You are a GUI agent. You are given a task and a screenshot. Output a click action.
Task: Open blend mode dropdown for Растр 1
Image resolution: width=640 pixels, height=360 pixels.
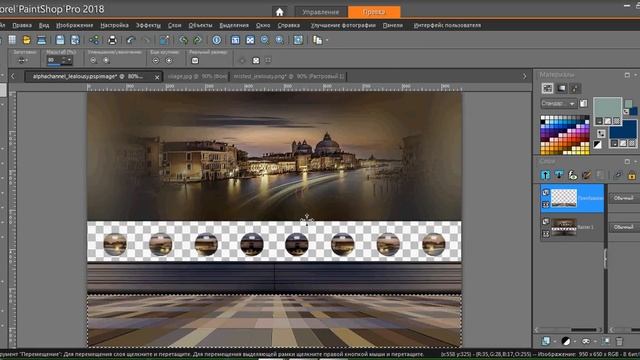(x=624, y=227)
